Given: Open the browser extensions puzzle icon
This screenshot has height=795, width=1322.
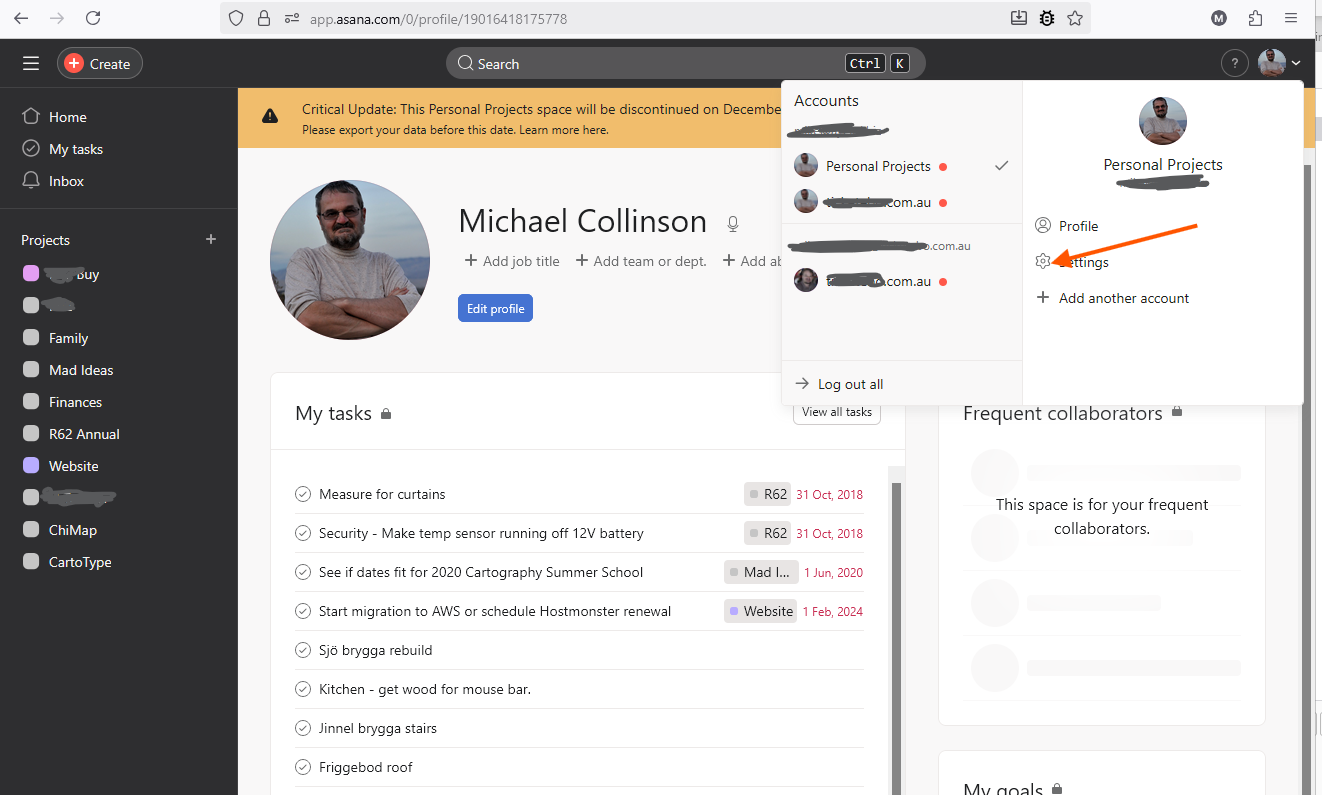Looking at the screenshot, I should coord(1255,18).
